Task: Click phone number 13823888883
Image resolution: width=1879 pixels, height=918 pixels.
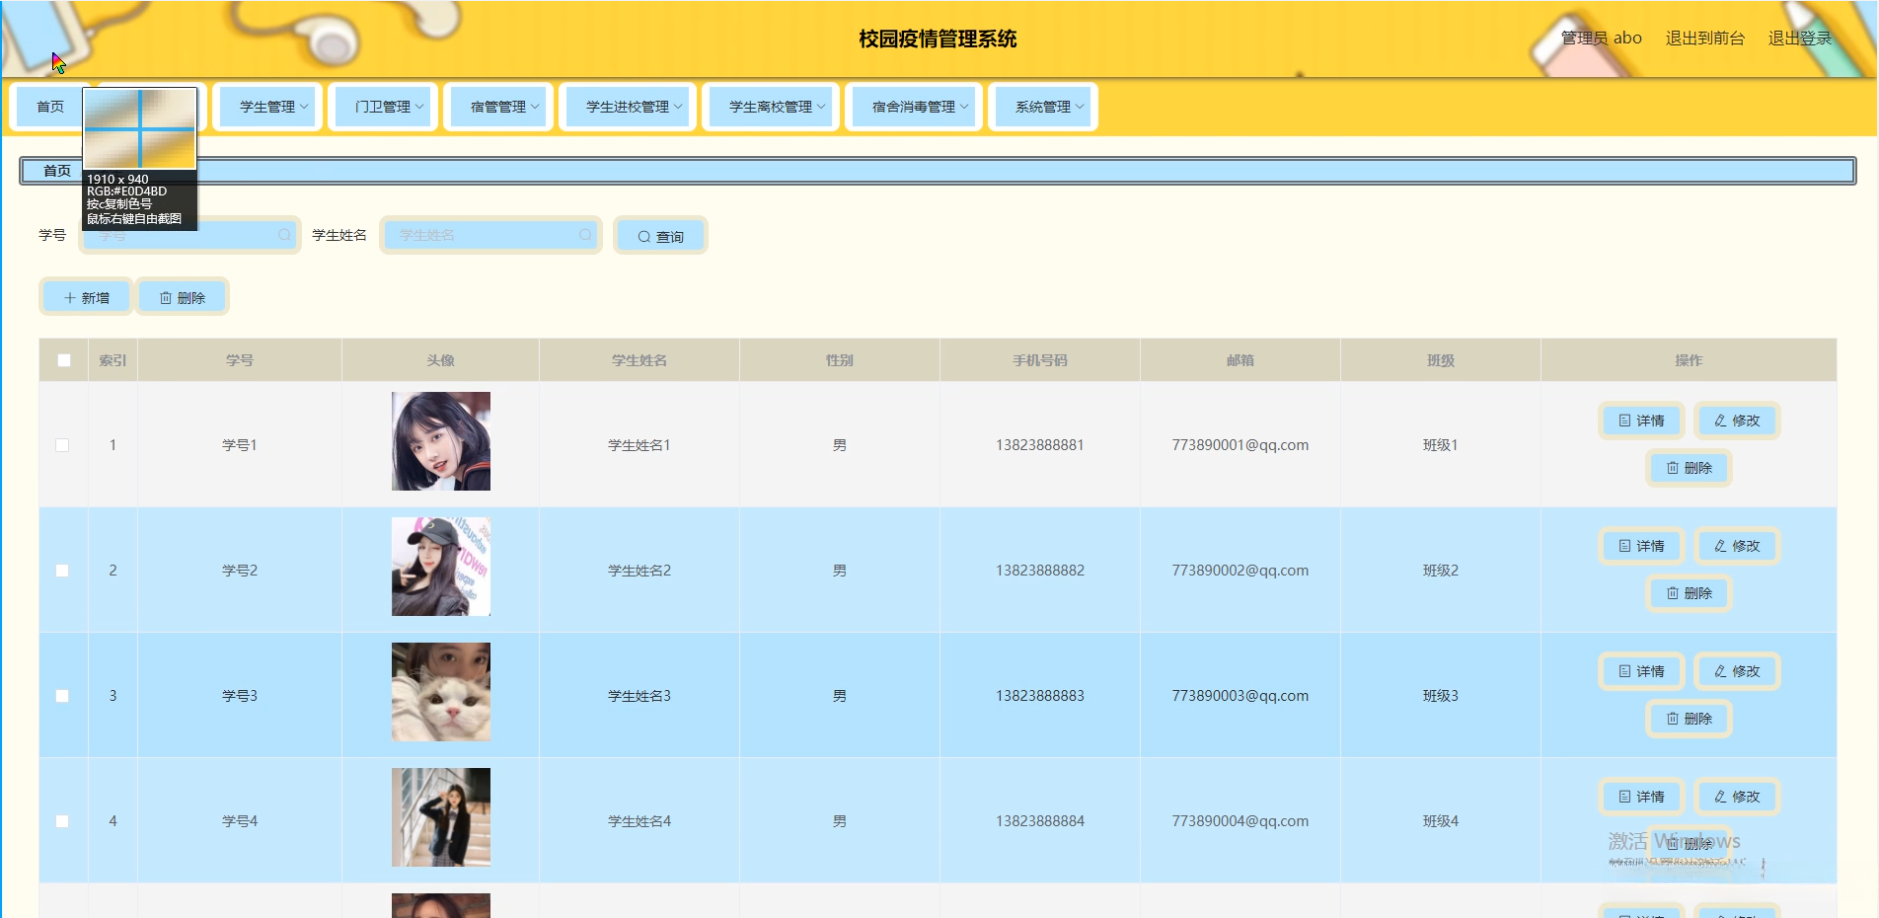Action: [x=1040, y=696]
